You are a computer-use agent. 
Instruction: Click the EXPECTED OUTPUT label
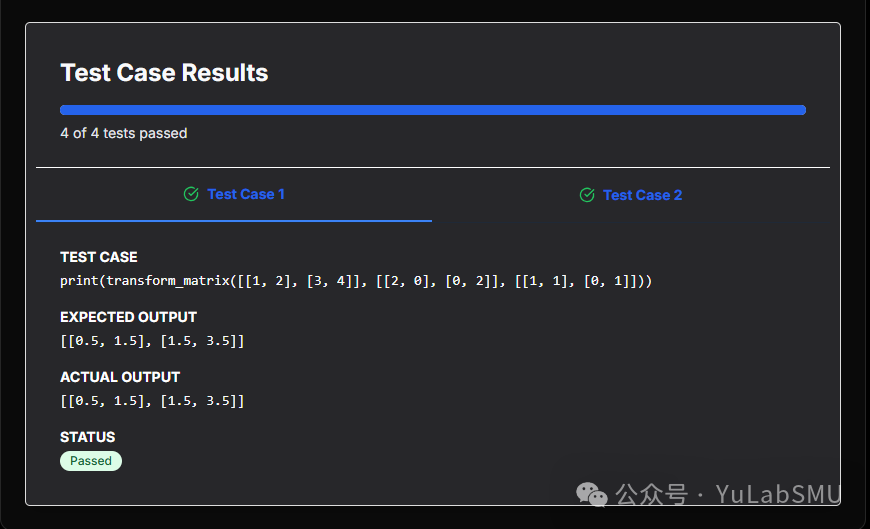coord(128,317)
